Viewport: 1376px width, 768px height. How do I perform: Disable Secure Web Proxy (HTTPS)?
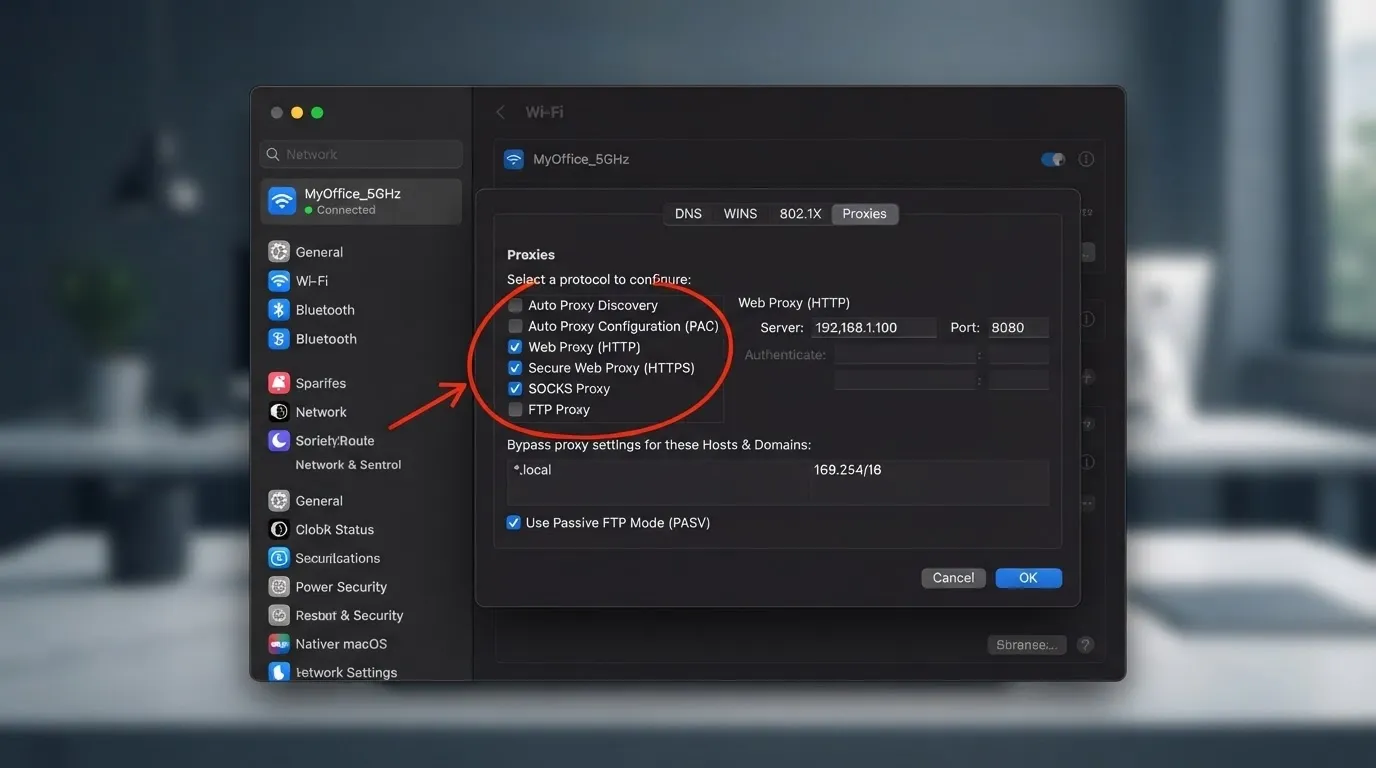[515, 368]
